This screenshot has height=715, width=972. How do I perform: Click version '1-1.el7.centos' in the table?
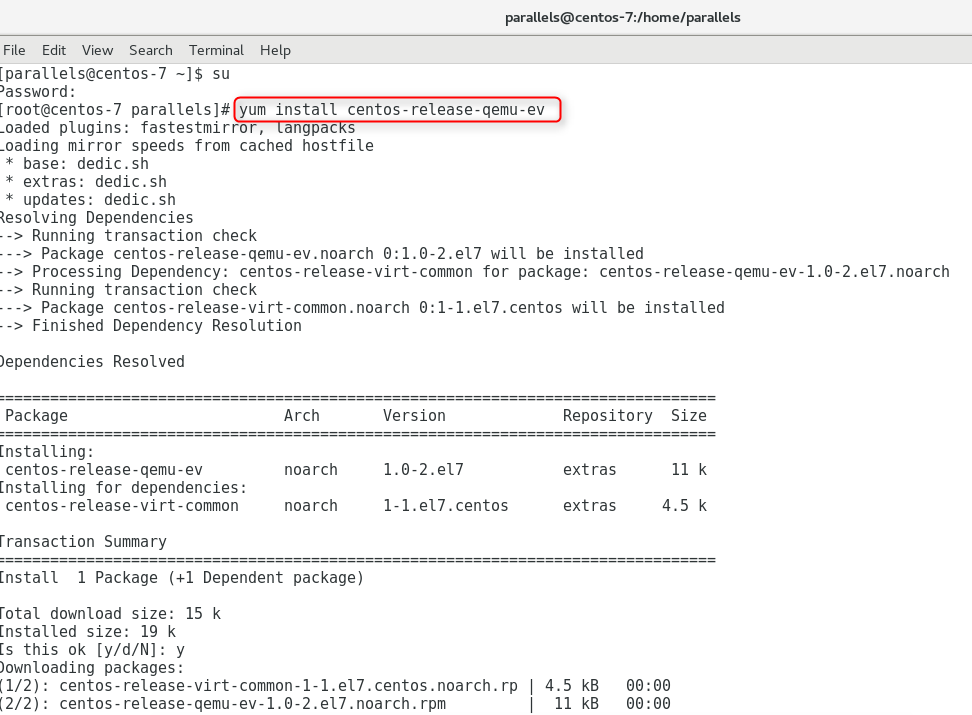point(446,505)
